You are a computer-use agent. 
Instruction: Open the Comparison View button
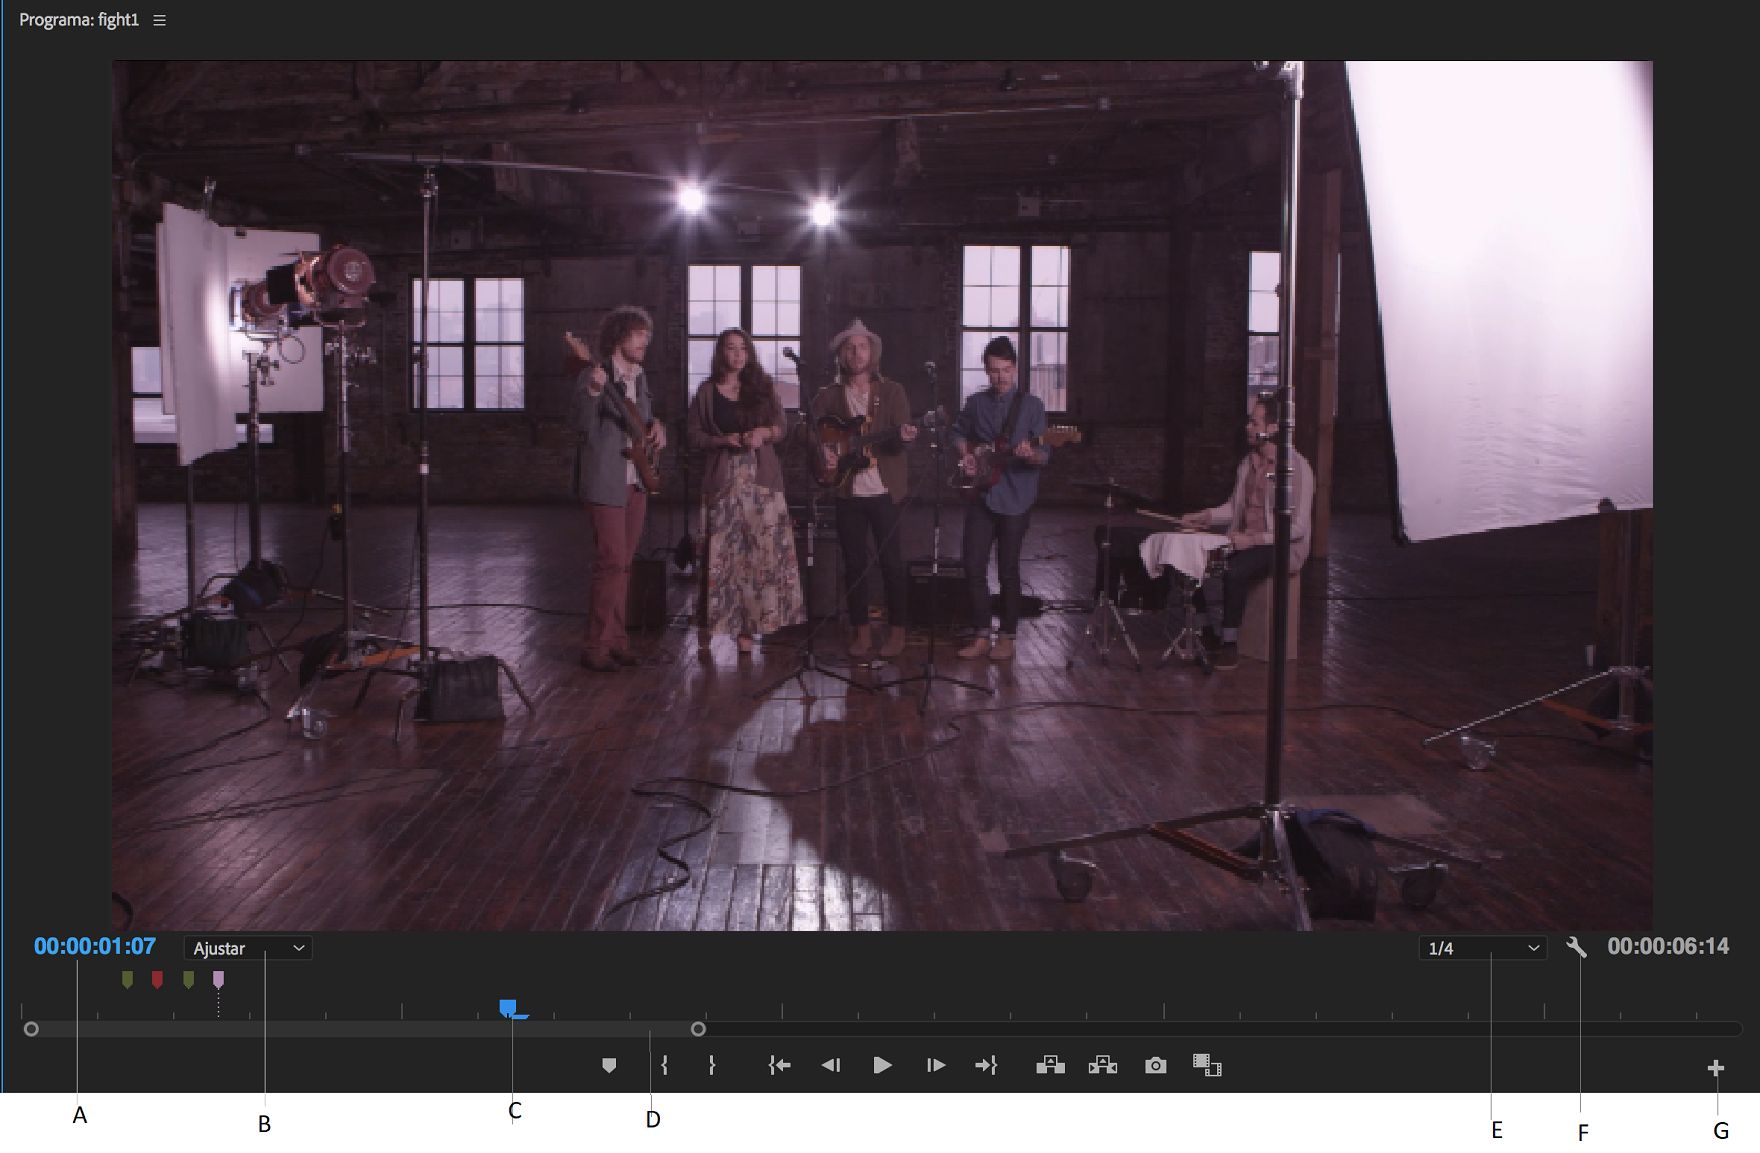click(1207, 1066)
